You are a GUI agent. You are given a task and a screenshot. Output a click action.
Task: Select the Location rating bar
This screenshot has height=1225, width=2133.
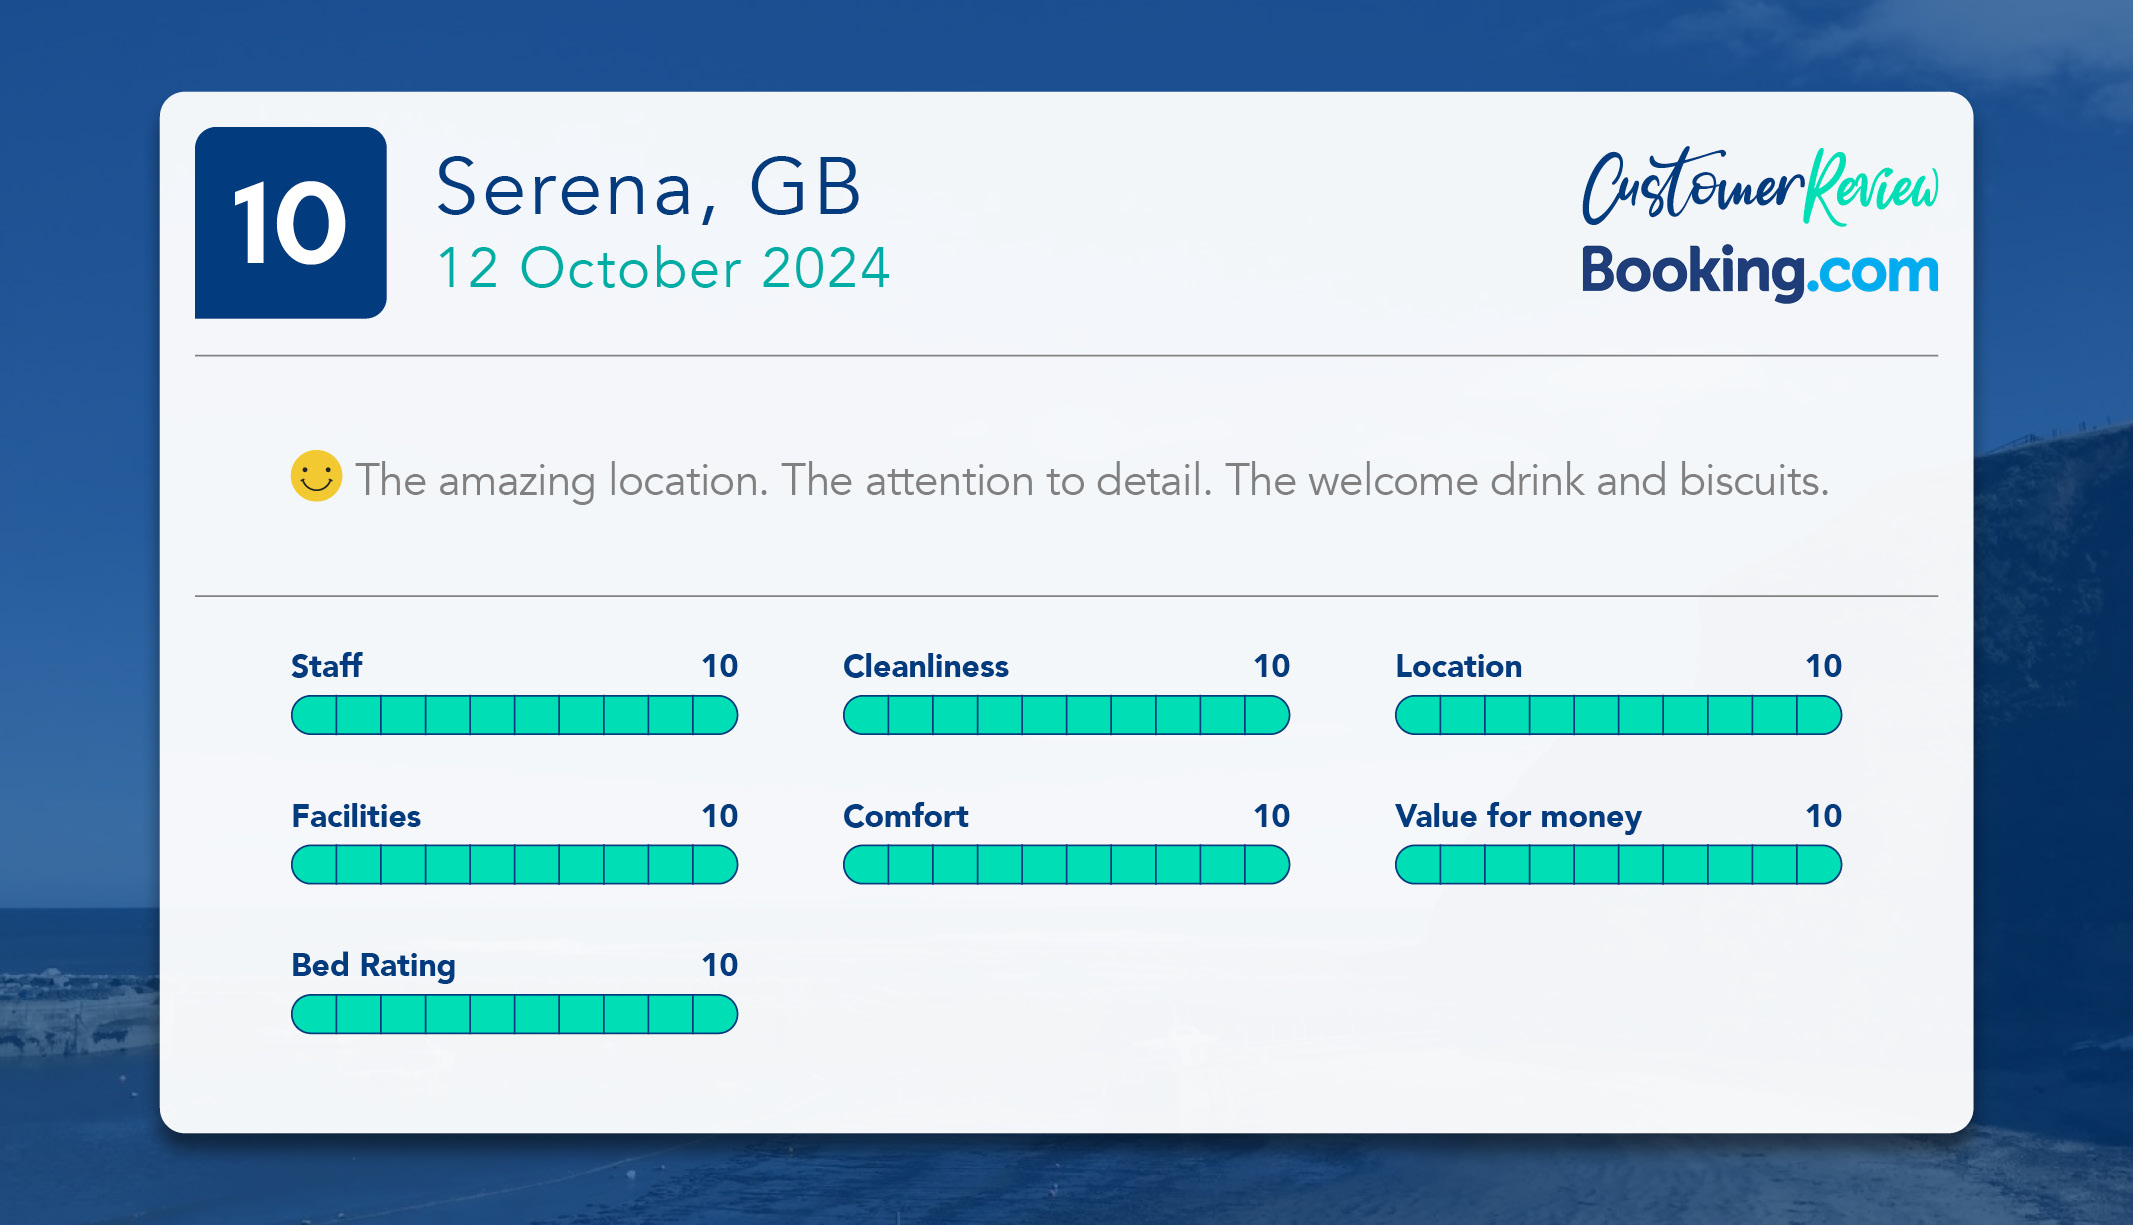1619,715
